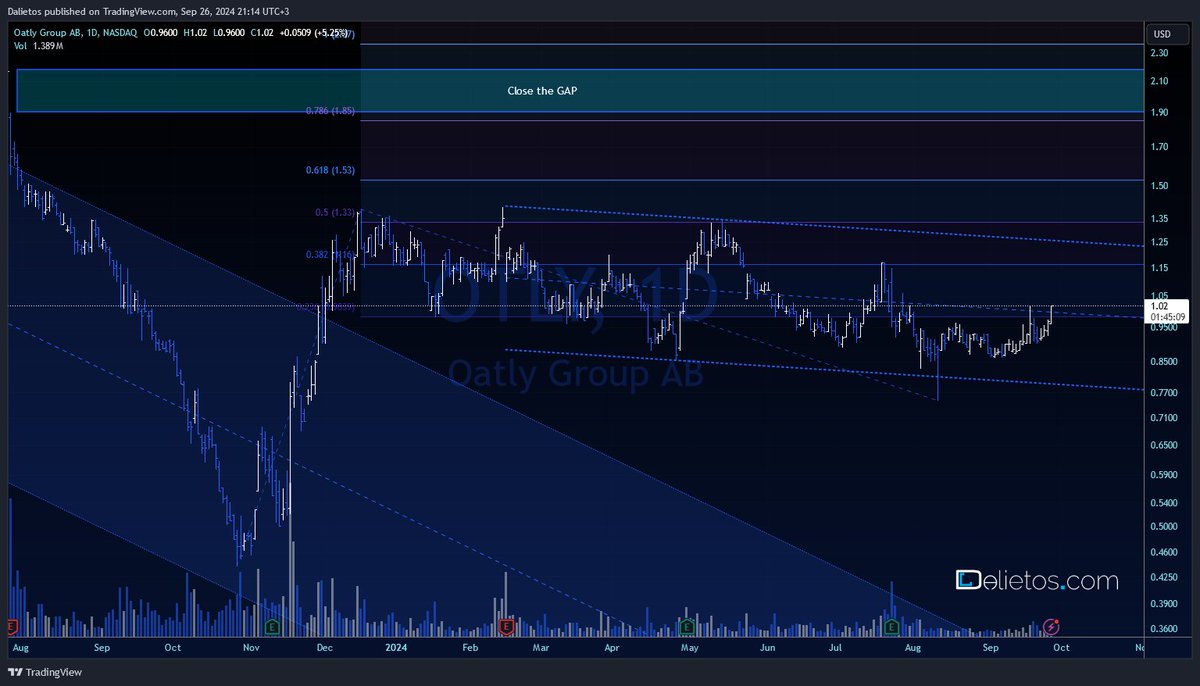Click the 01:45:09 bar countdown timer
Viewport: 1200px width, 686px height.
pos(1167,317)
